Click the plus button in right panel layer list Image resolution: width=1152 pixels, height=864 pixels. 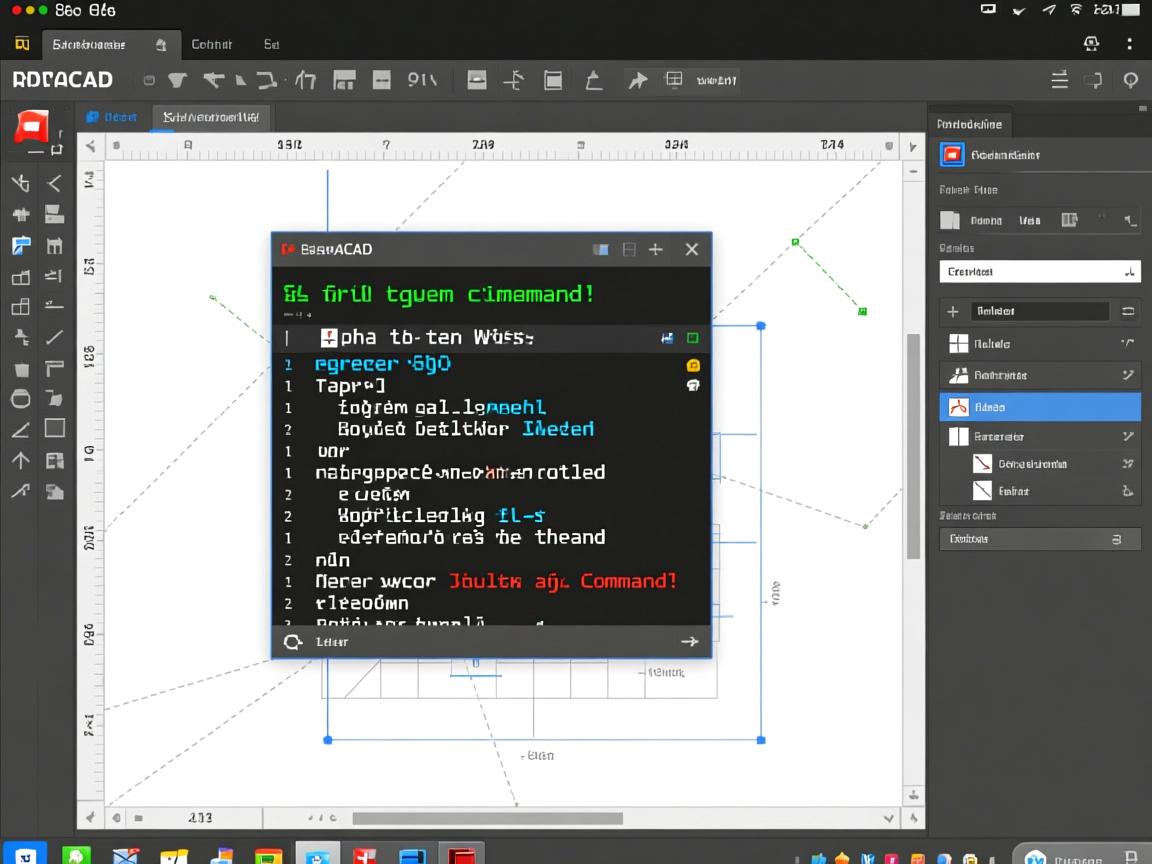pos(953,311)
